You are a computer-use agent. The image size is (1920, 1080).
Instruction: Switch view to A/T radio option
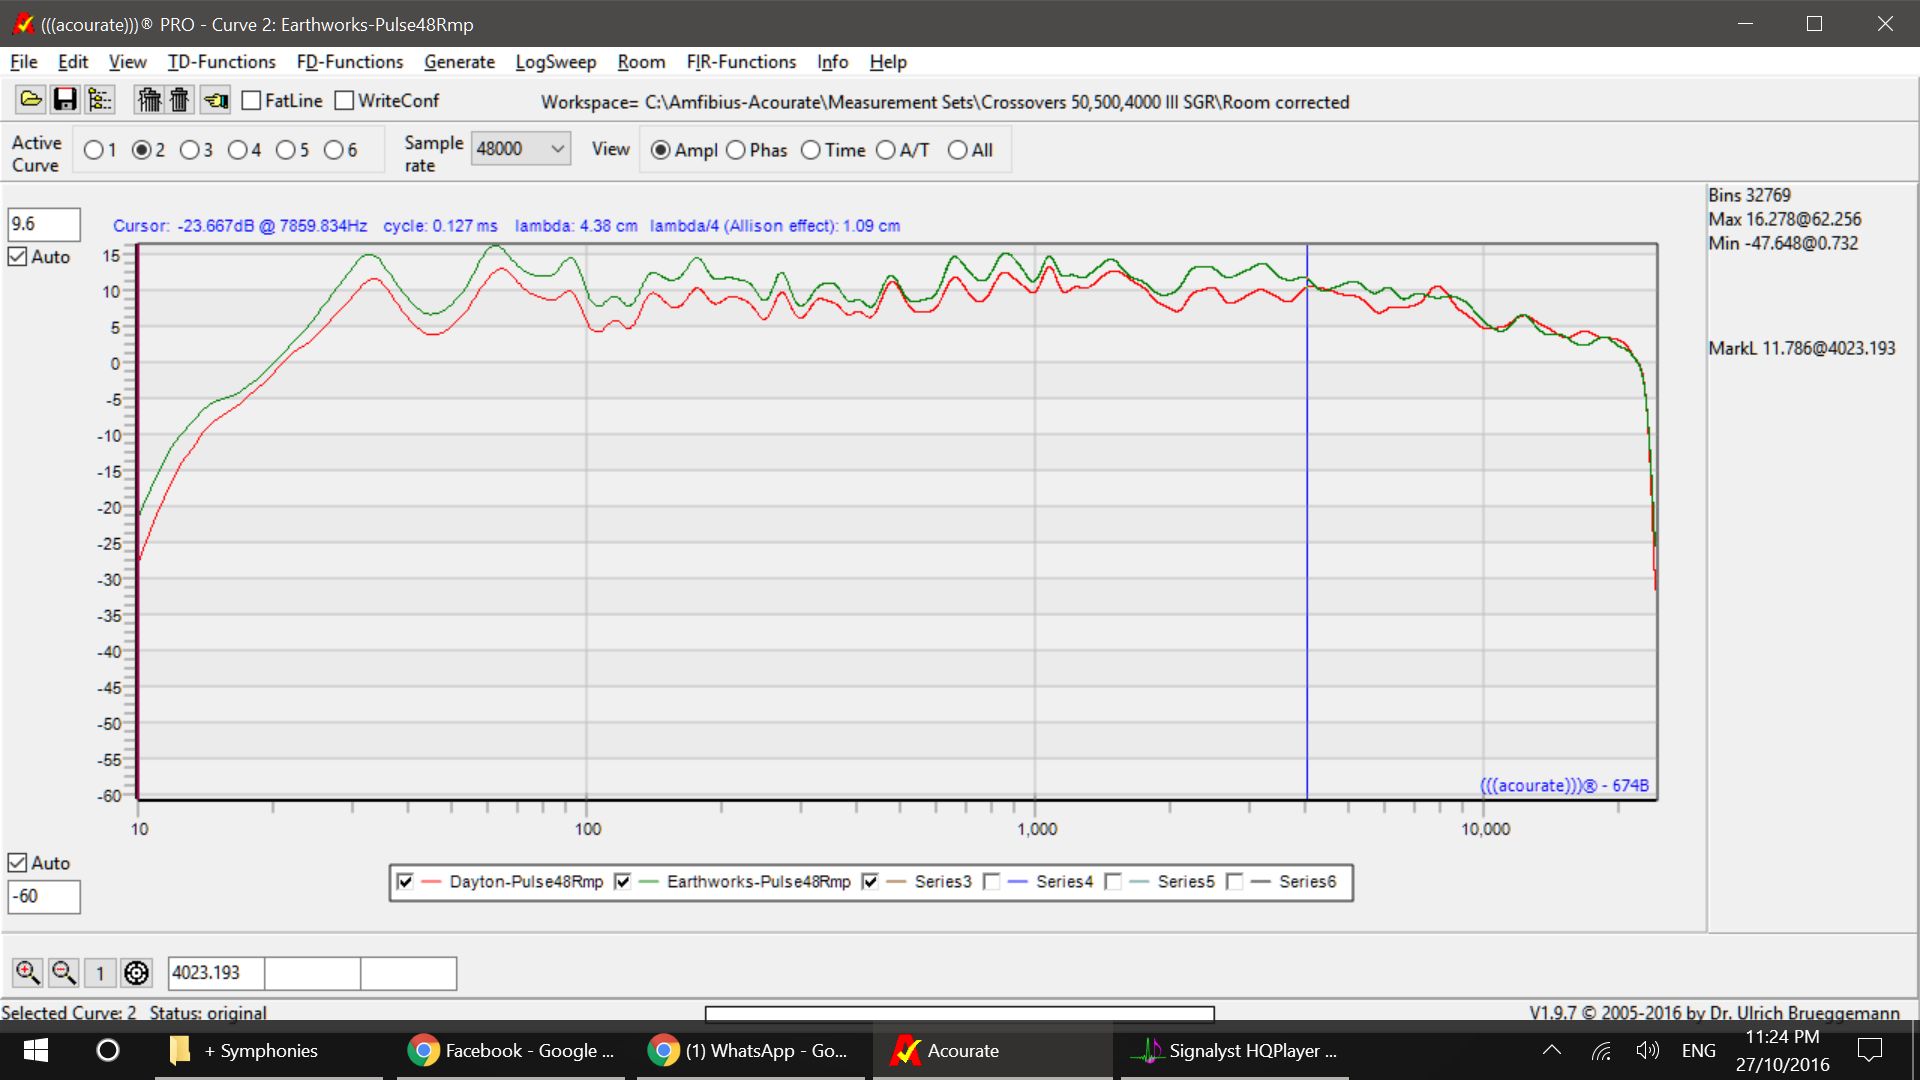tap(886, 150)
